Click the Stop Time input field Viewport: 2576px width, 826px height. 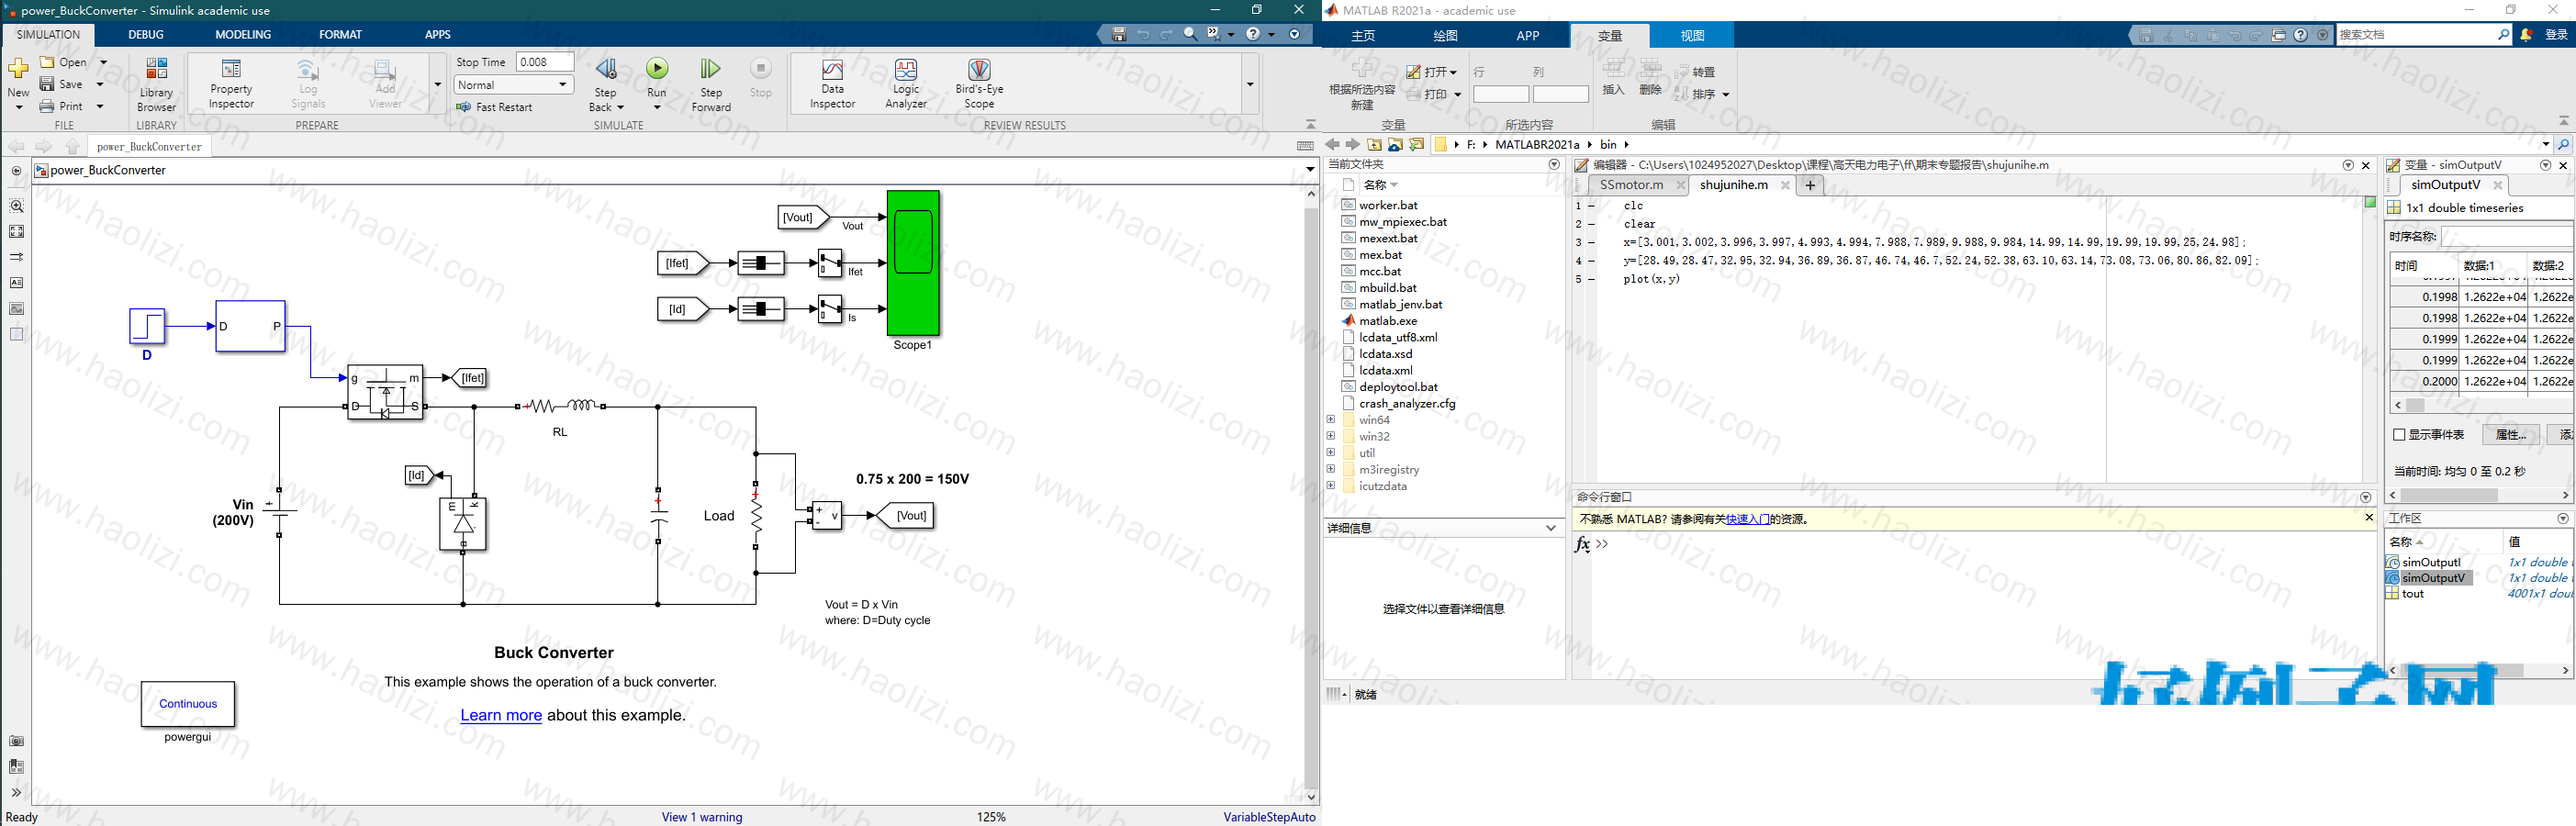pos(544,62)
